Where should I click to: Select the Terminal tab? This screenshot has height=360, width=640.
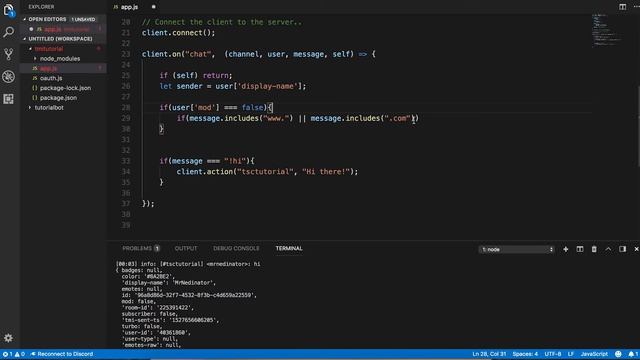click(289, 249)
